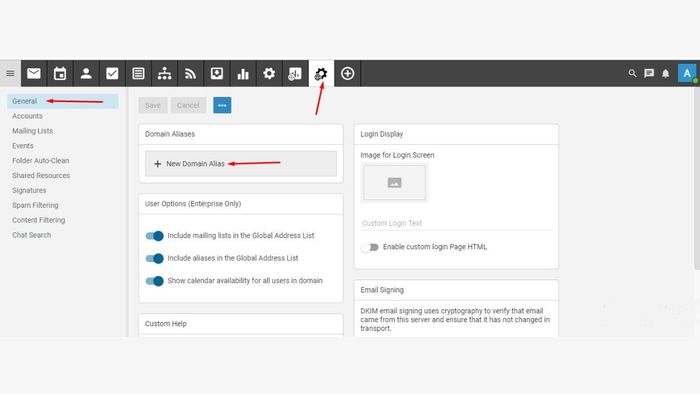
Task: Open the Notes icon in top bar
Action: pos(138,74)
